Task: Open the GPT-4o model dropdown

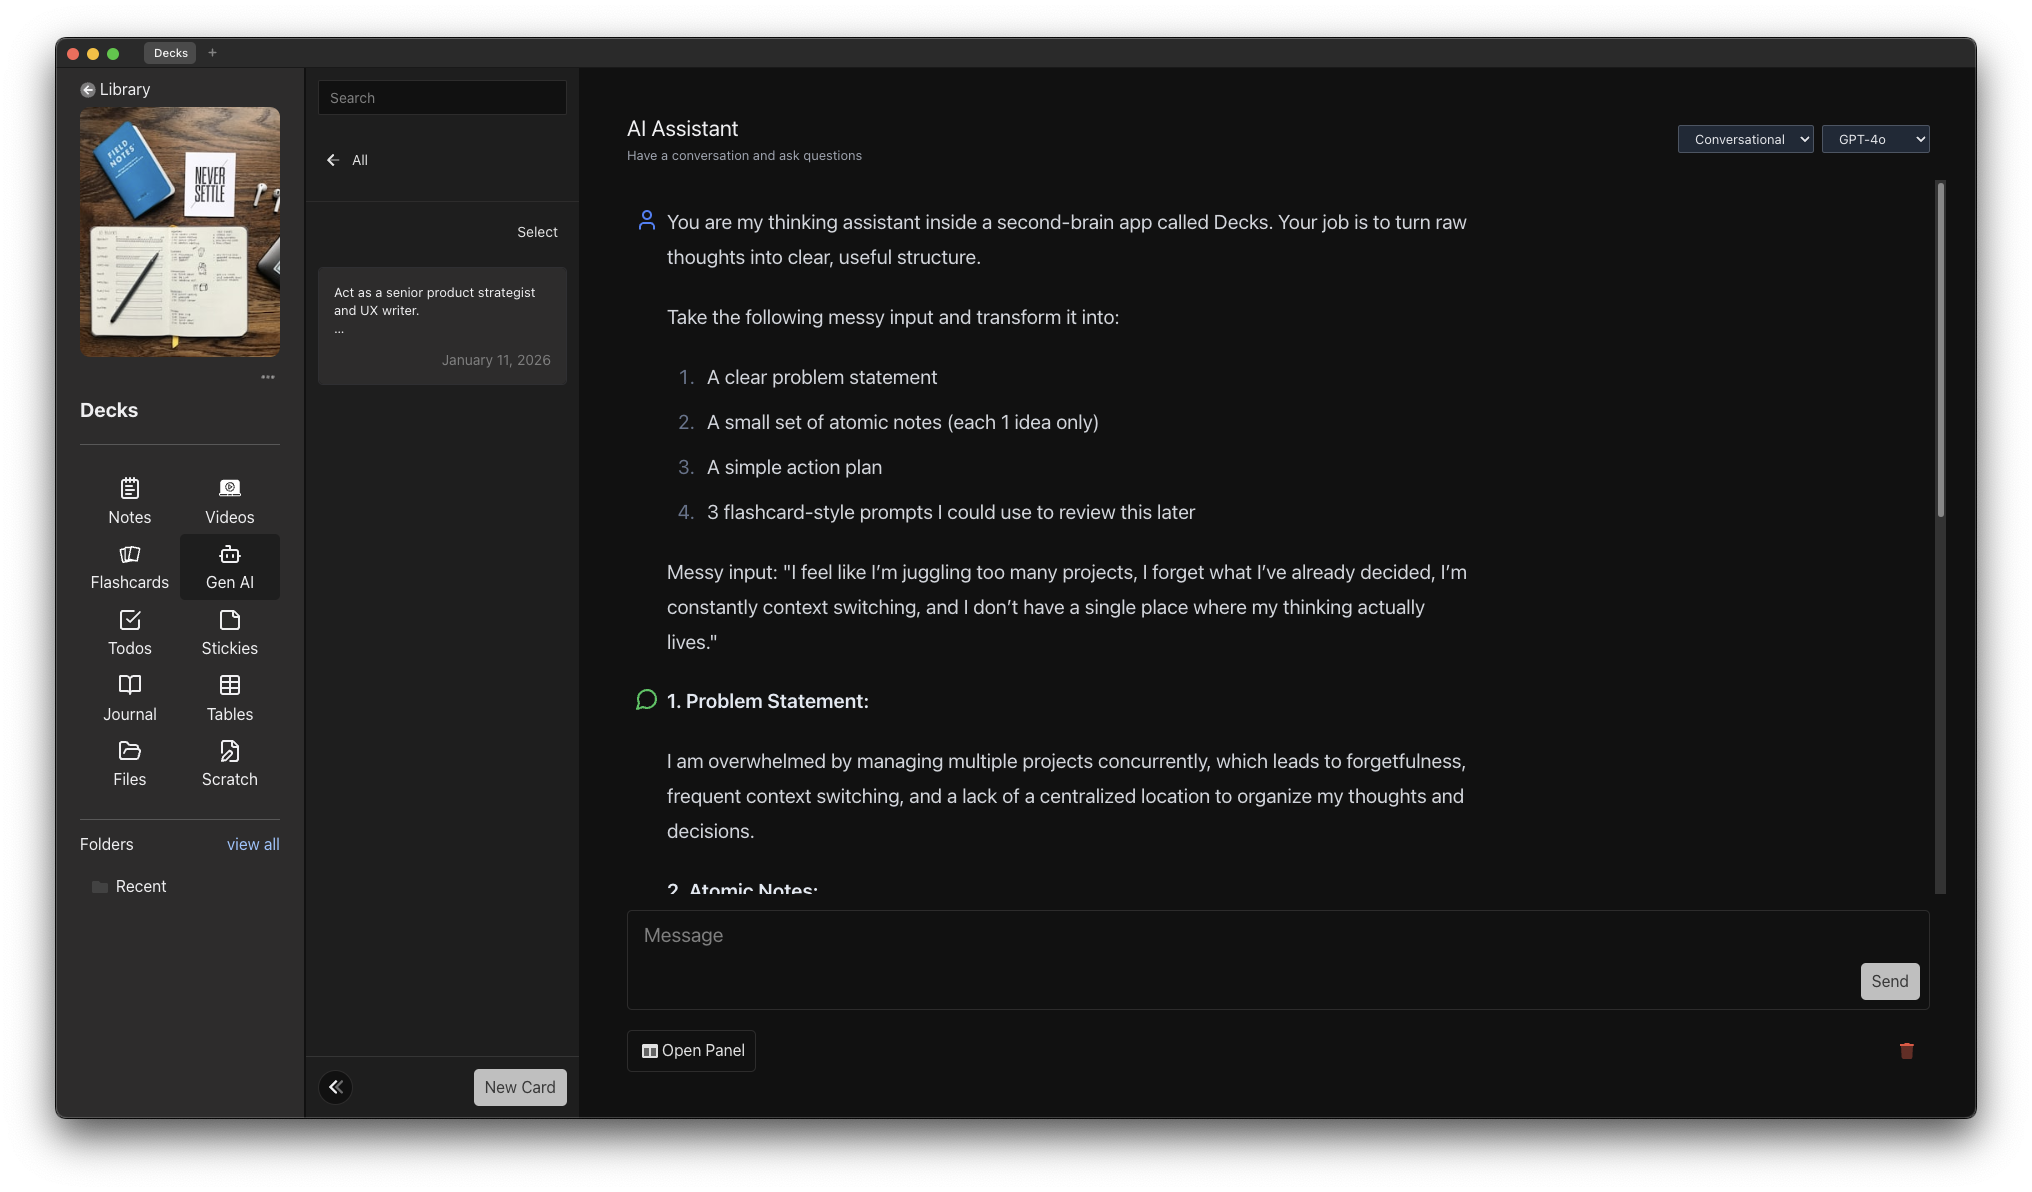Action: tap(1876, 139)
